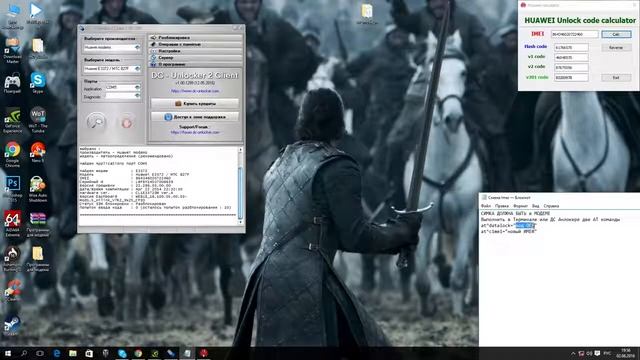Open the Сервер section in DC-Unlocker
Image resolution: width=640 pixels, height=360 pixels.
(x=195, y=58)
